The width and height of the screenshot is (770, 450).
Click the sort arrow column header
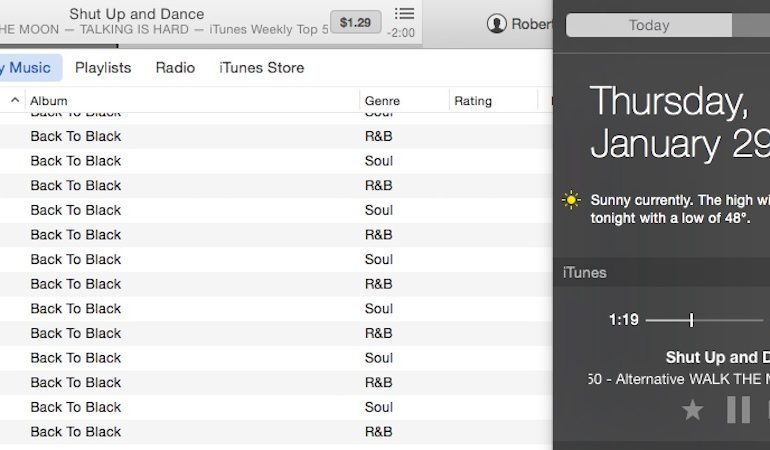coord(14,101)
